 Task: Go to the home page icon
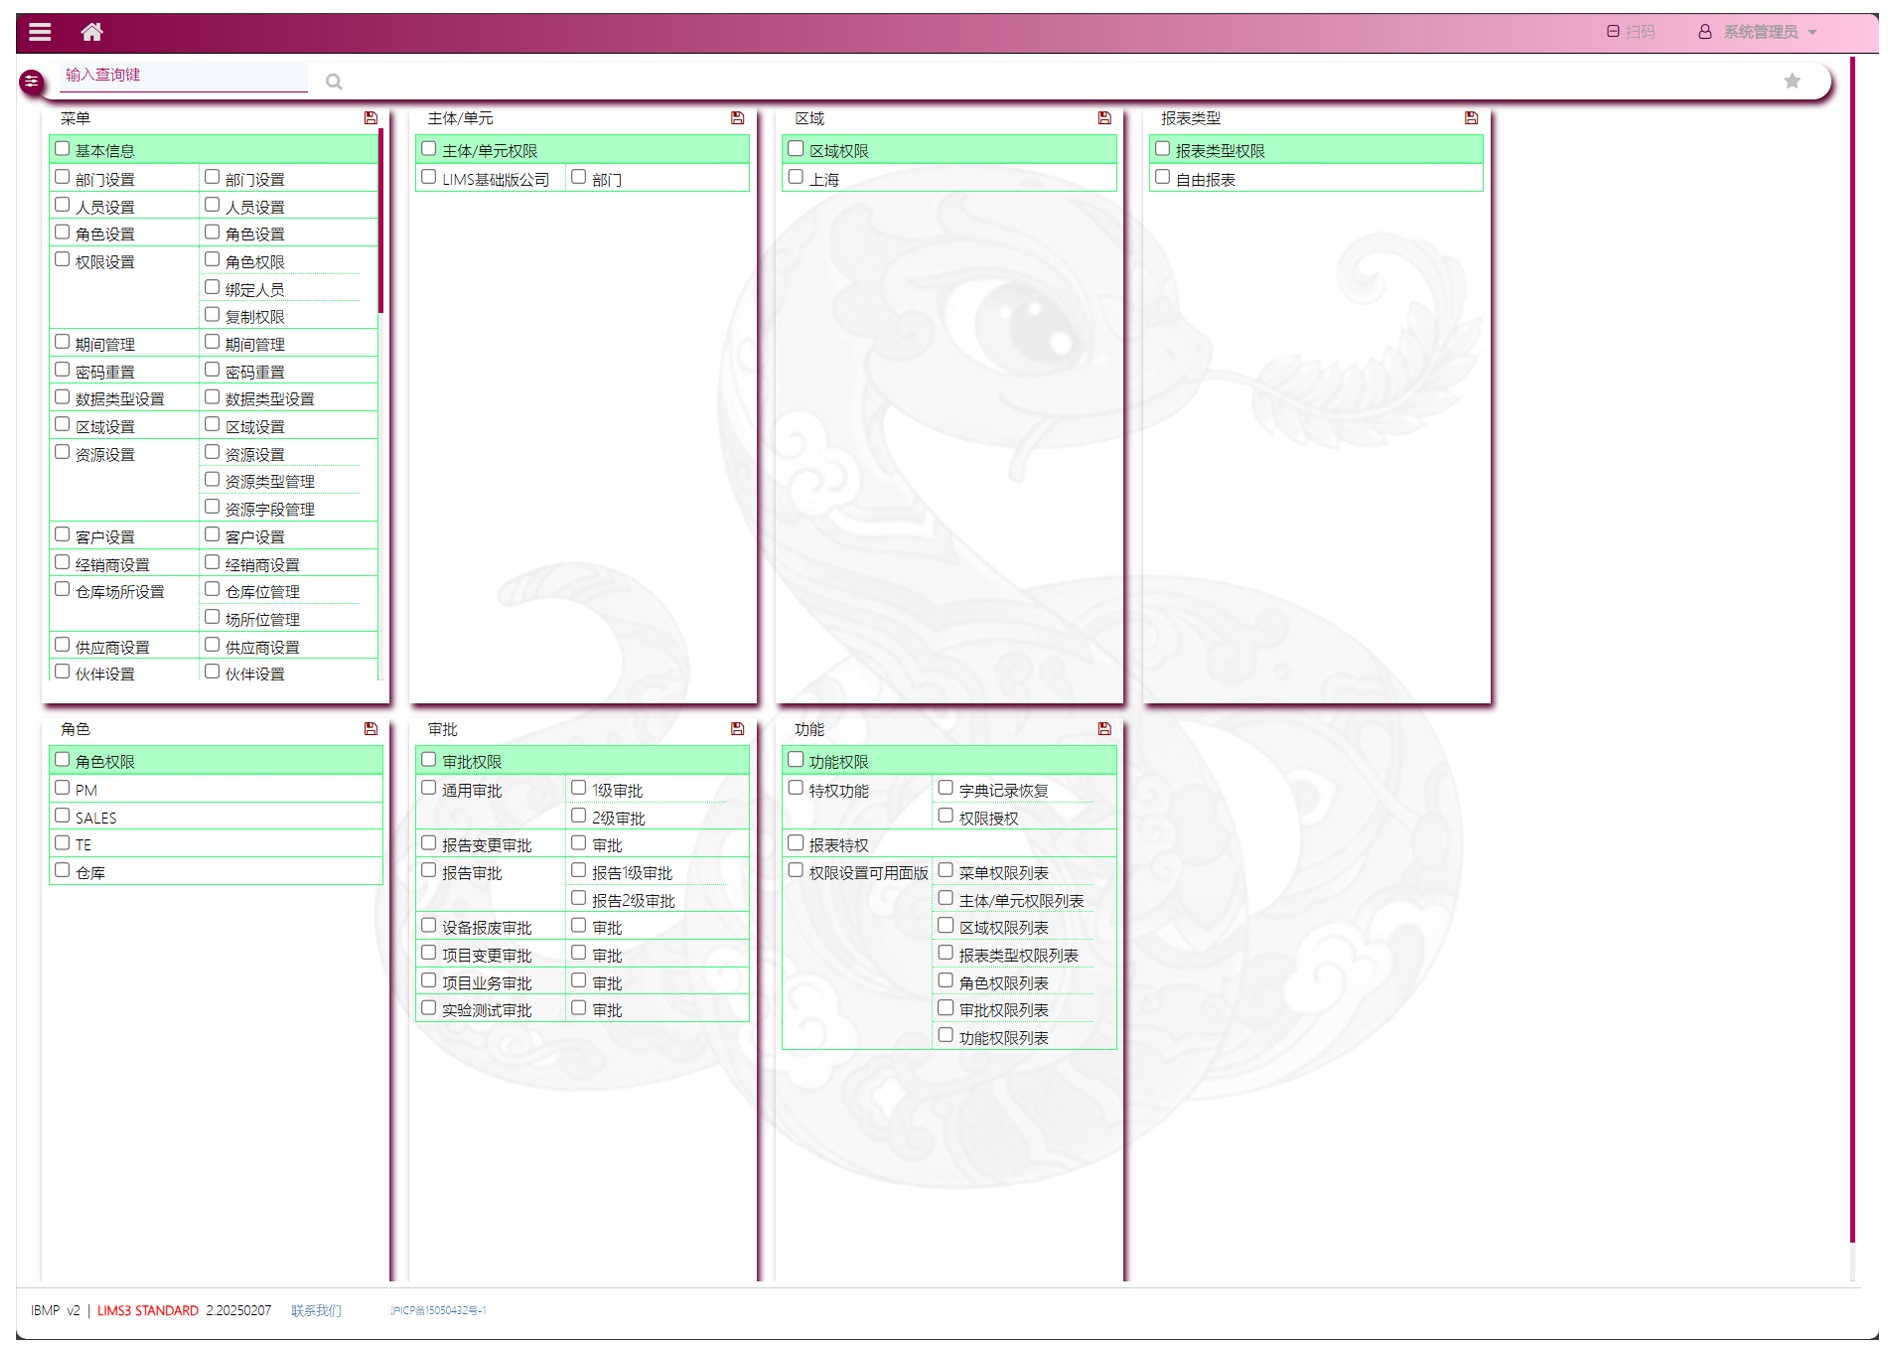[92, 32]
